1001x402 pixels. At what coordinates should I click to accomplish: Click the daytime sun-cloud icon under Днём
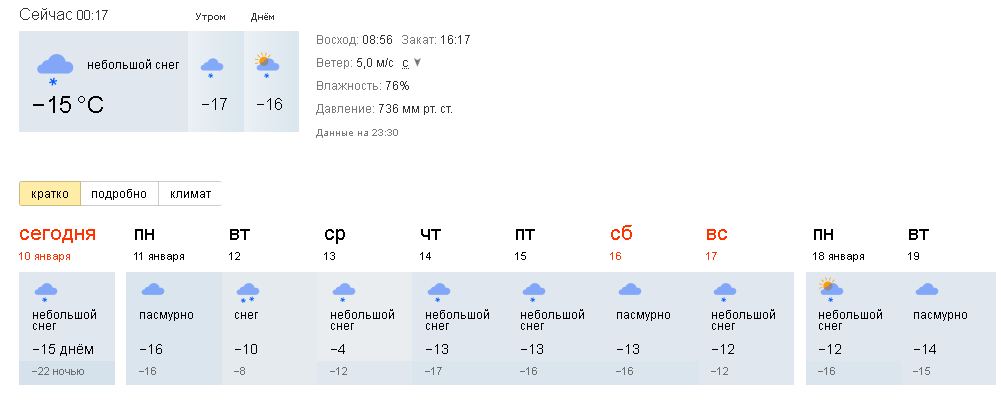point(266,66)
